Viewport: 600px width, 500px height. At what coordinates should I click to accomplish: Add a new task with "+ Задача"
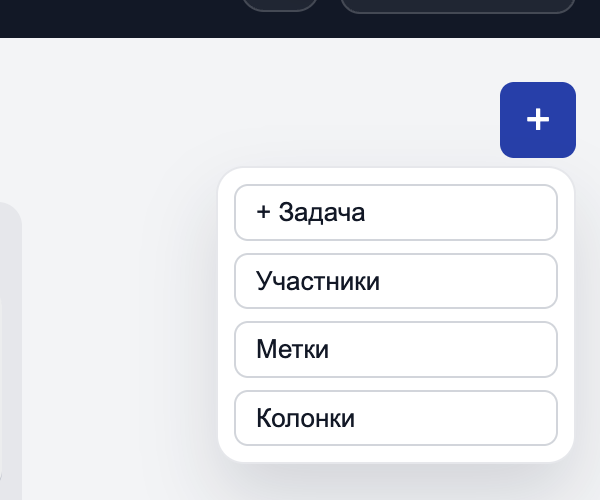[x=395, y=212]
